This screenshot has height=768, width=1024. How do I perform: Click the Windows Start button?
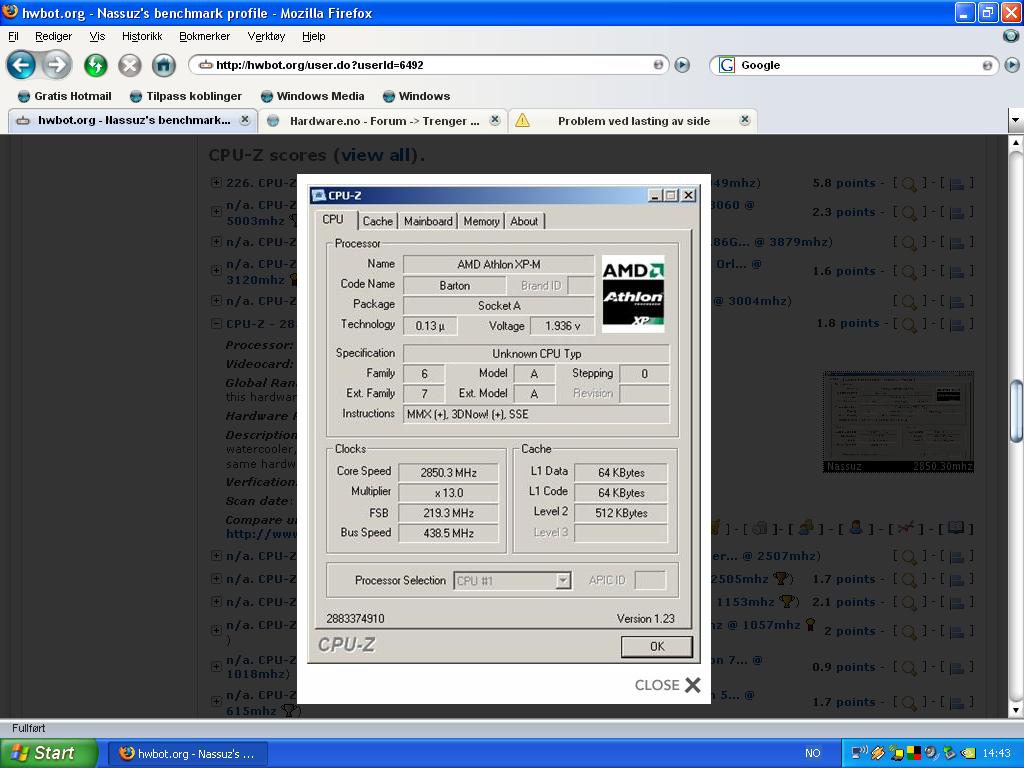click(48, 753)
